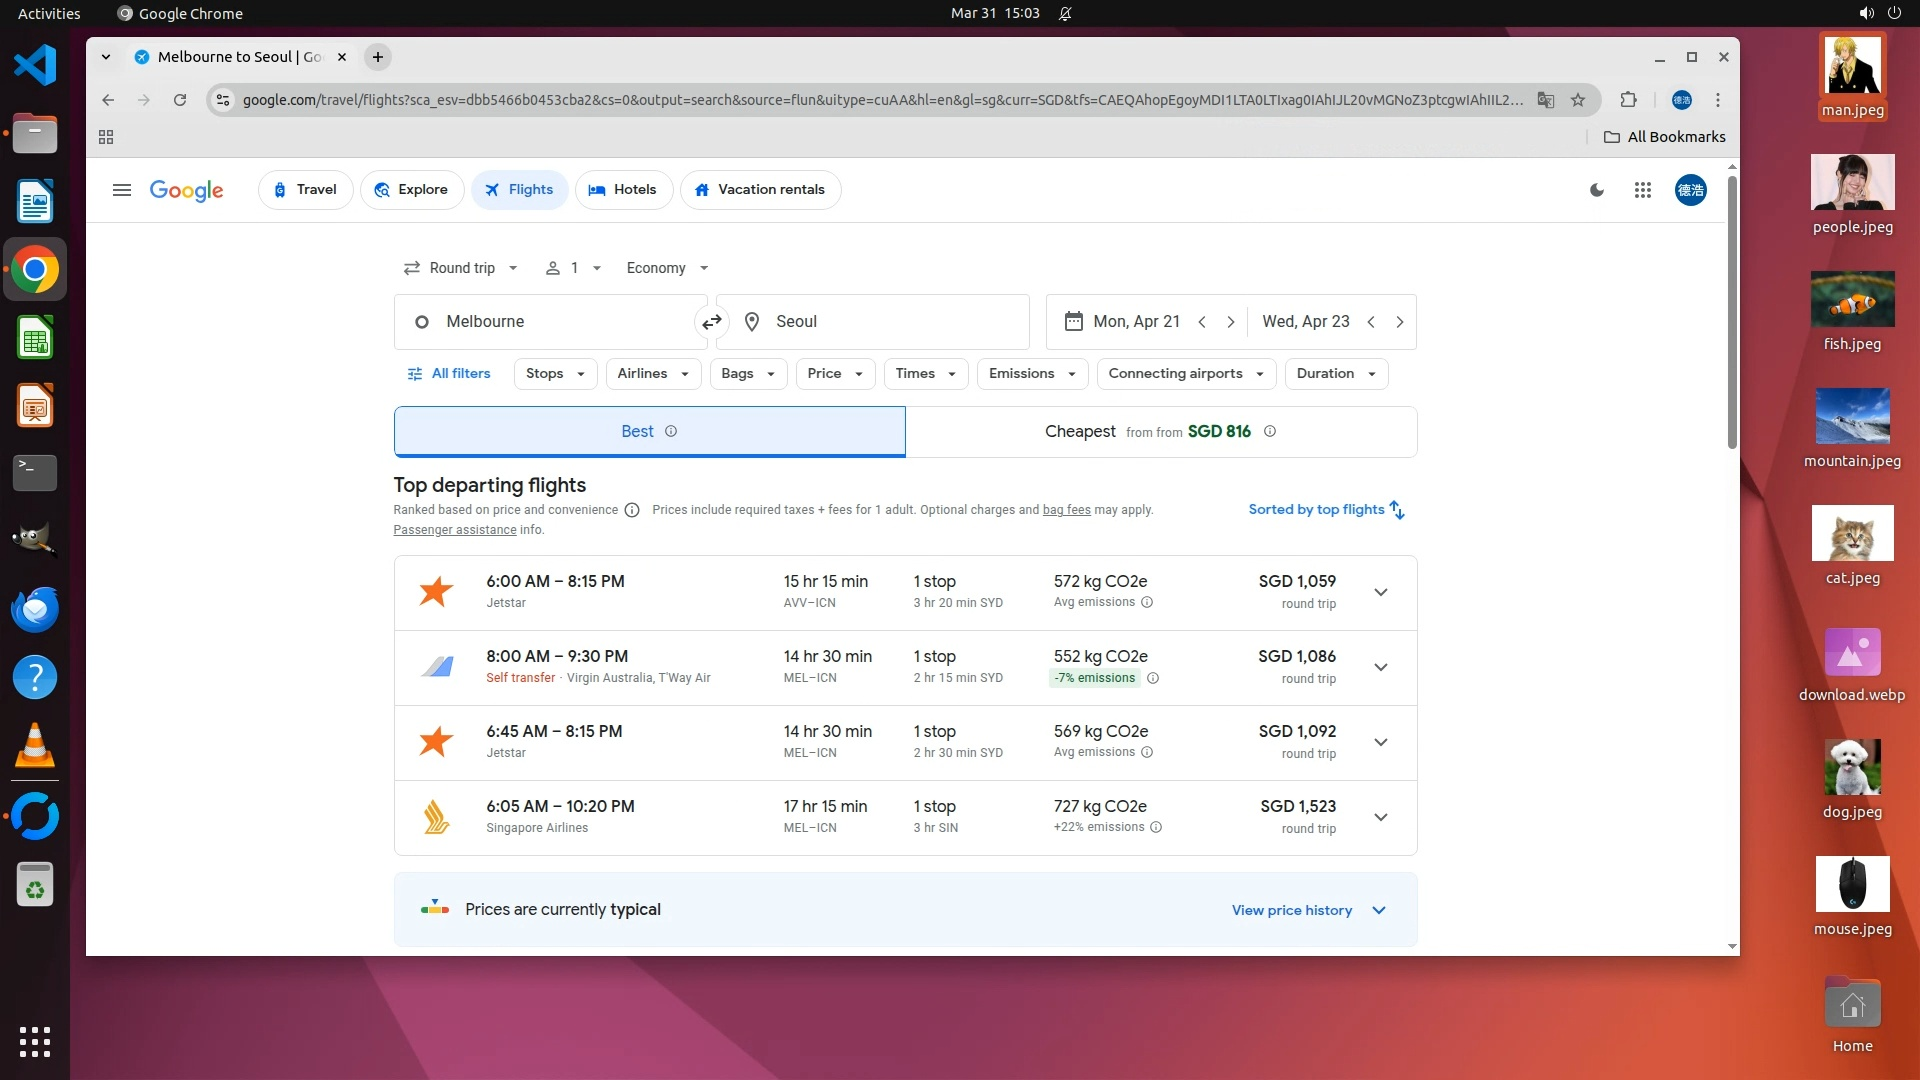The width and height of the screenshot is (1920, 1080).
Task: Advance departure date to next day
Action: tap(1231, 322)
